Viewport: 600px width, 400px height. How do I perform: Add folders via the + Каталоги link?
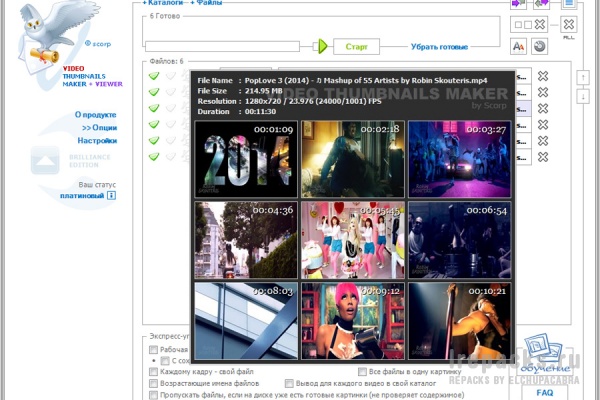point(163,3)
